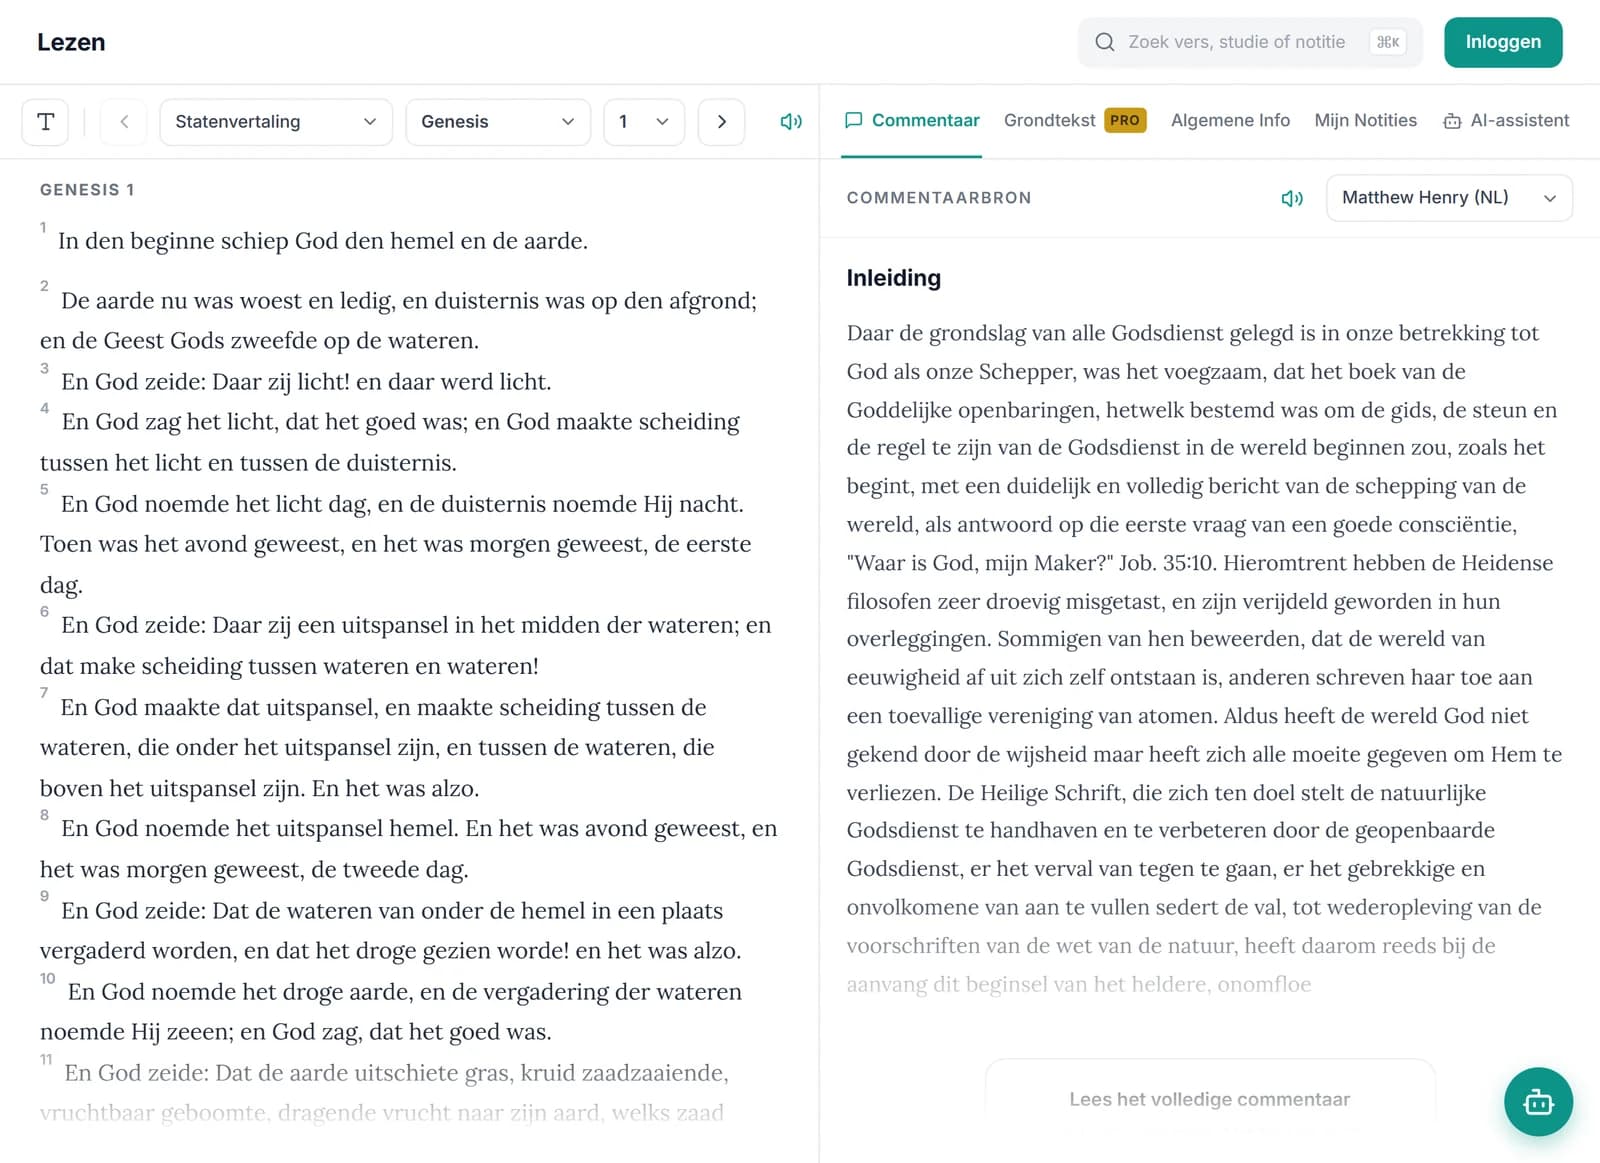This screenshot has width=1600, height=1163.
Task: Click the Lezen logo link
Action: tap(71, 42)
